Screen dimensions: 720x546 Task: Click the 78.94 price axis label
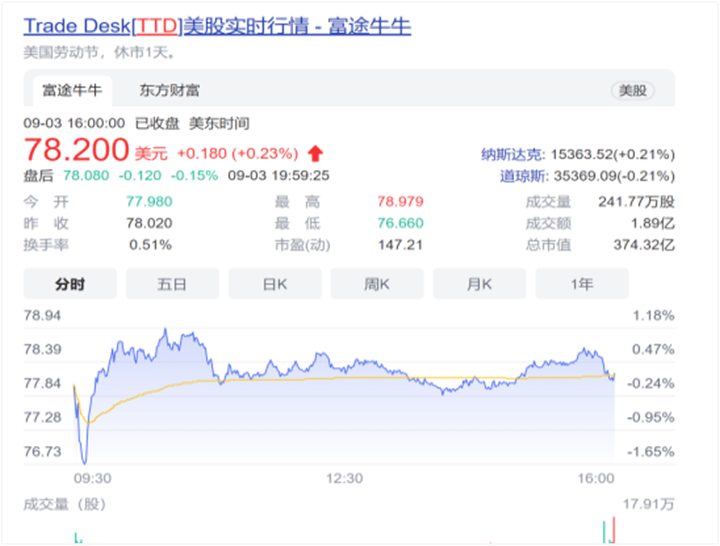pyautogui.click(x=42, y=315)
